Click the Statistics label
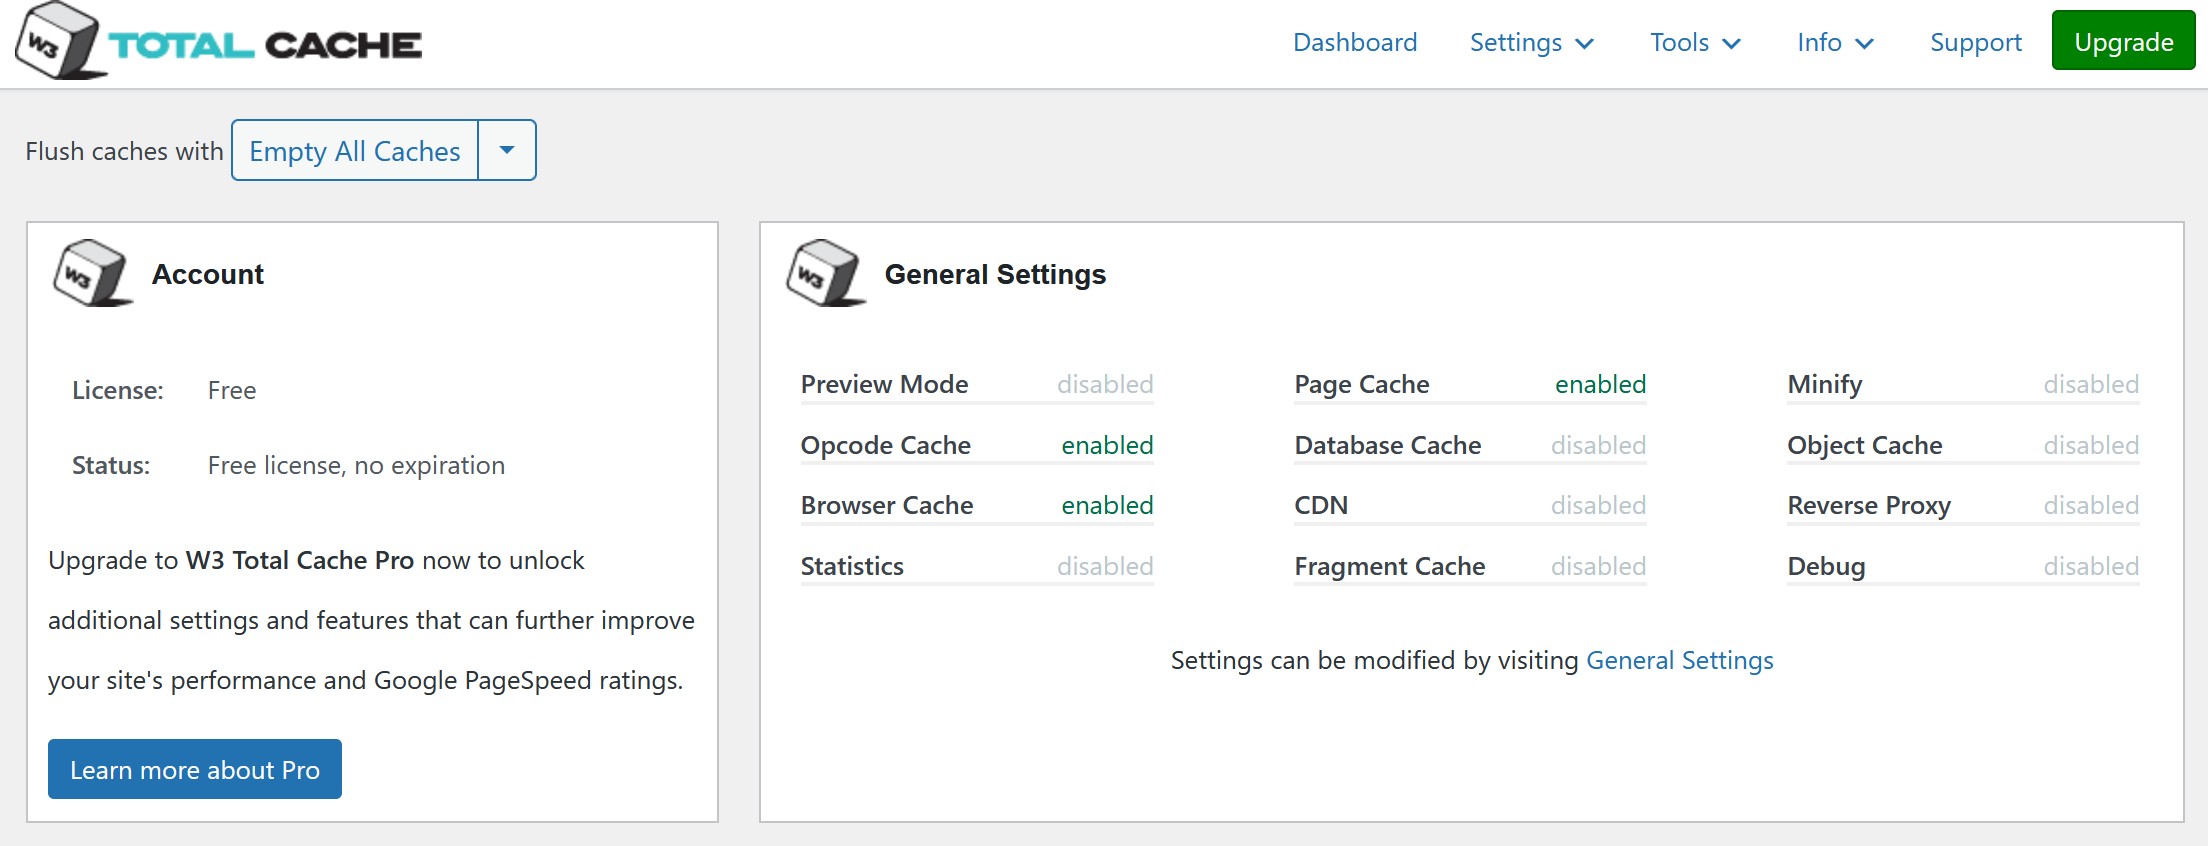 (x=852, y=566)
